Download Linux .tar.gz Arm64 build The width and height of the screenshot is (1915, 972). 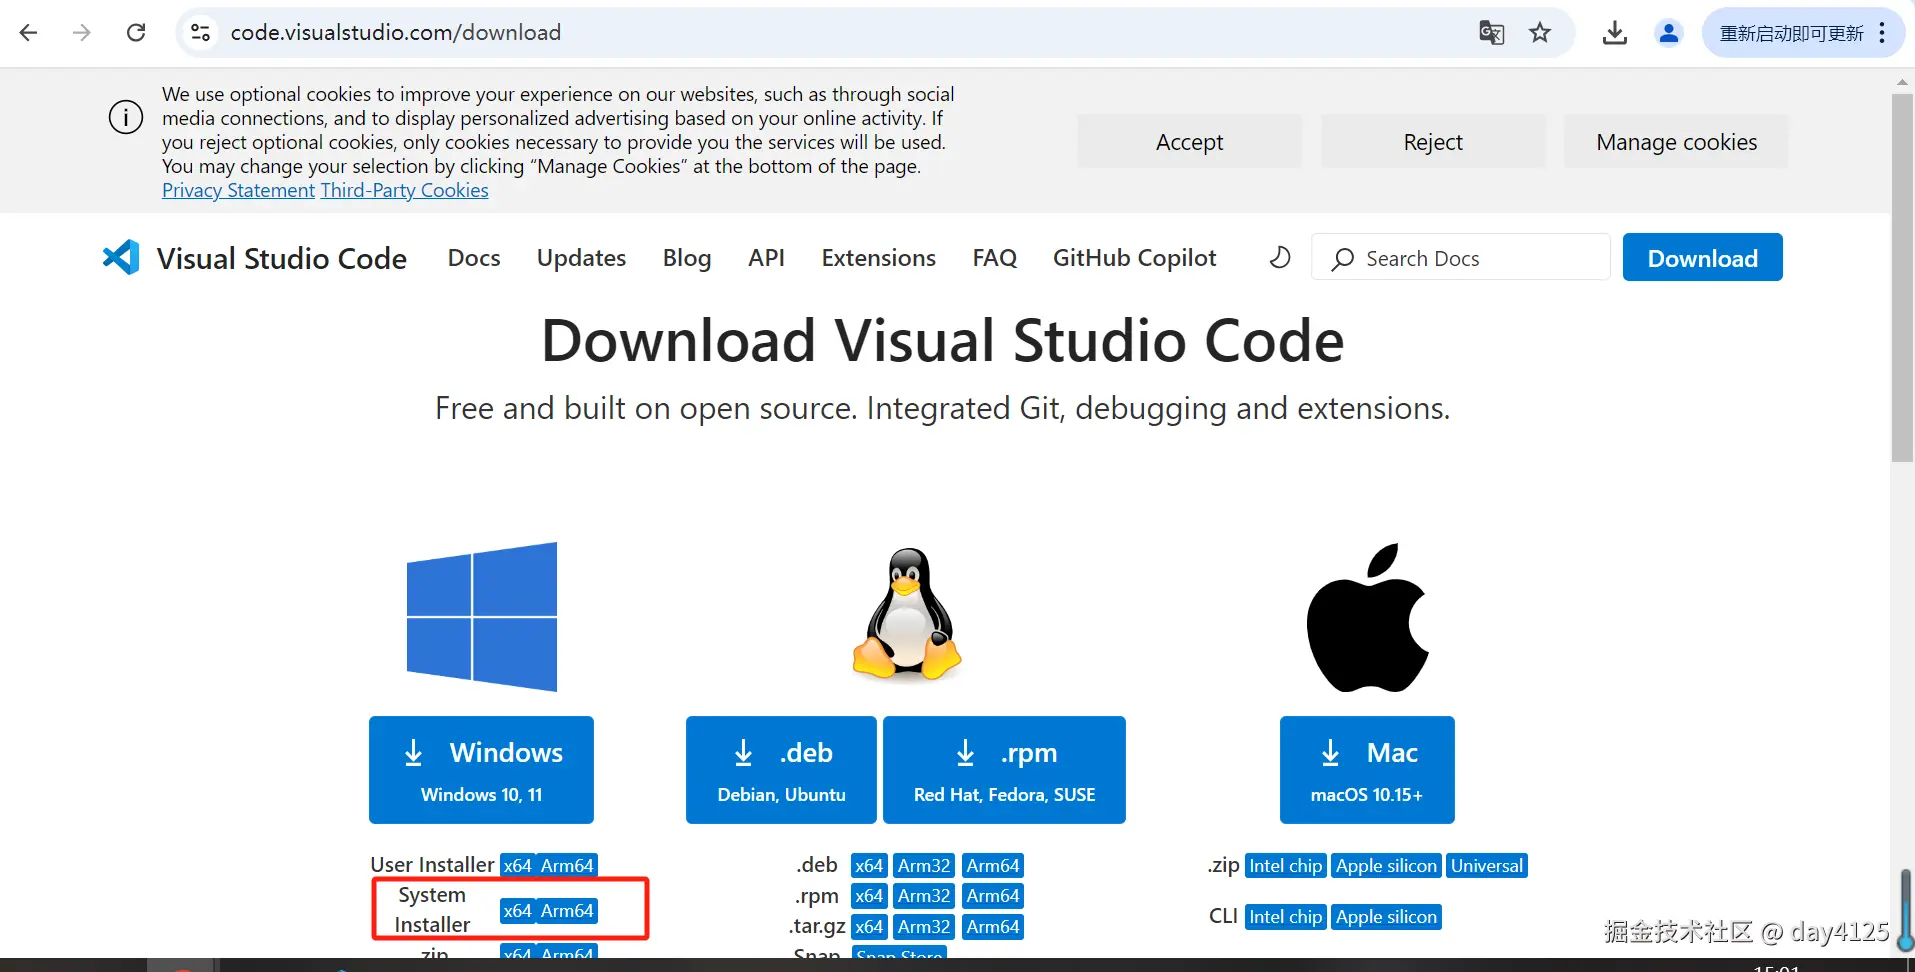pos(993,927)
